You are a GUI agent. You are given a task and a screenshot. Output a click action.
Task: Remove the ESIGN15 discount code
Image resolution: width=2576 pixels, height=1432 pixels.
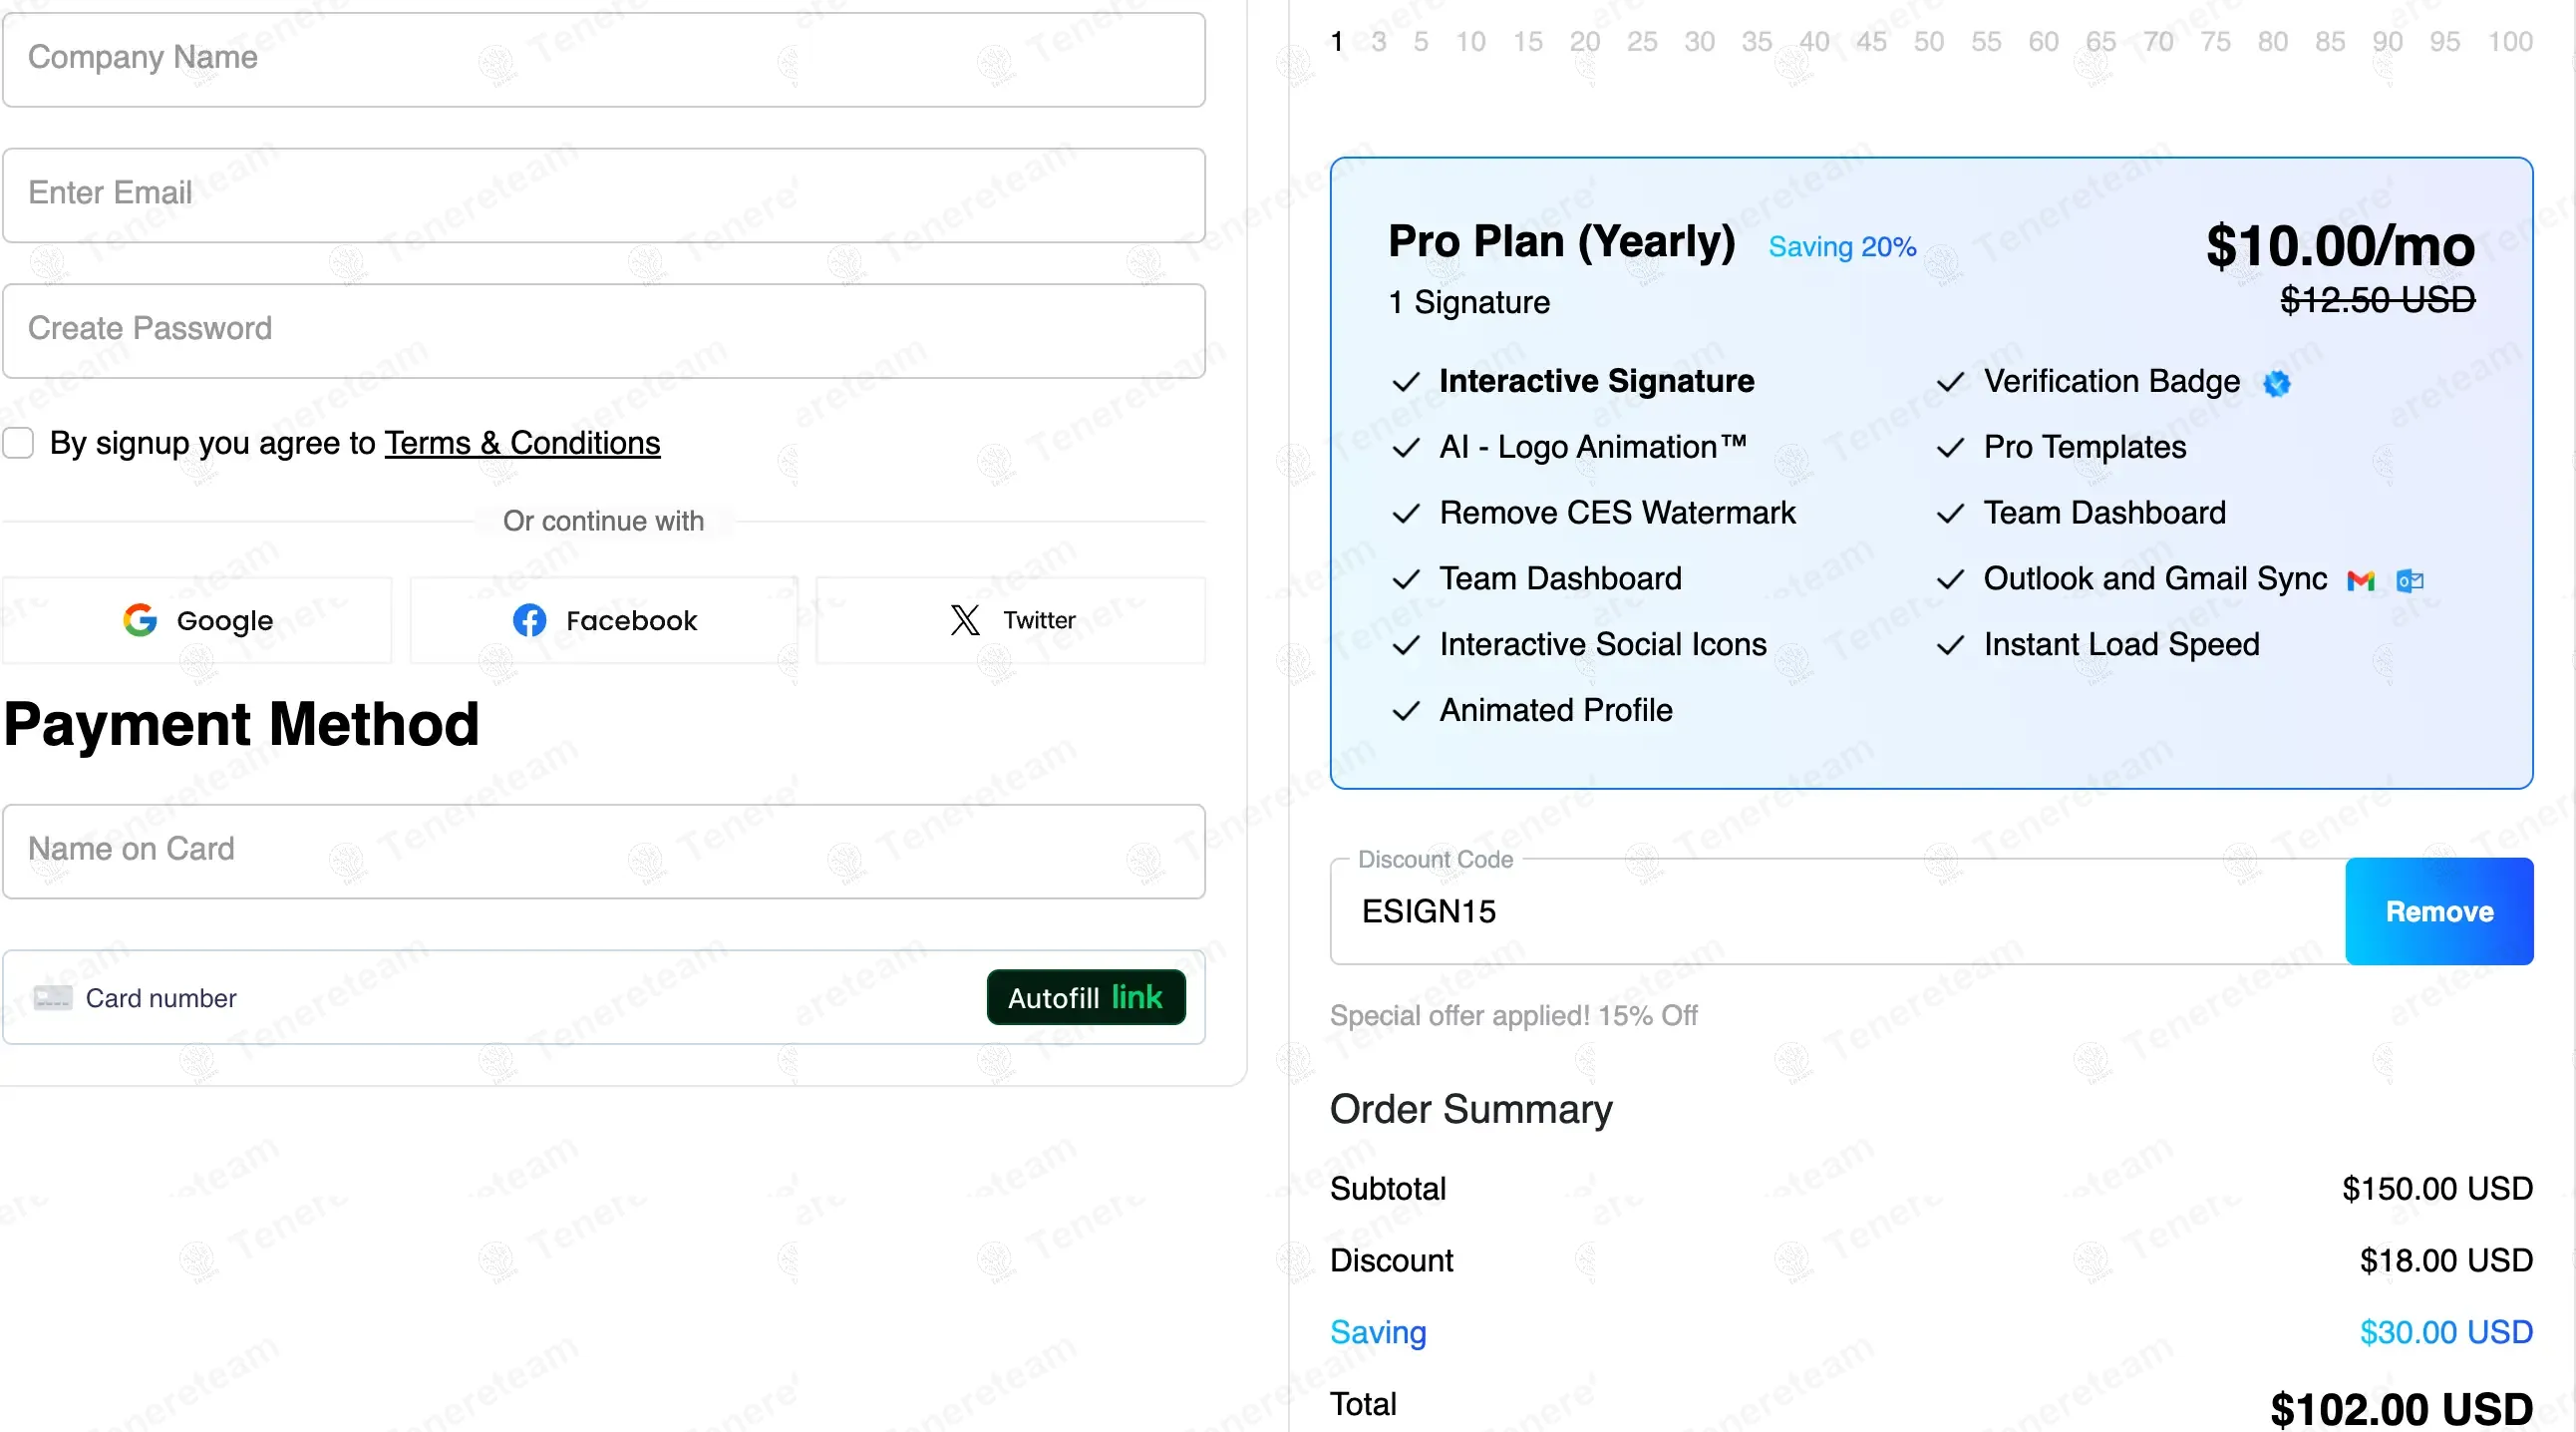2438,911
